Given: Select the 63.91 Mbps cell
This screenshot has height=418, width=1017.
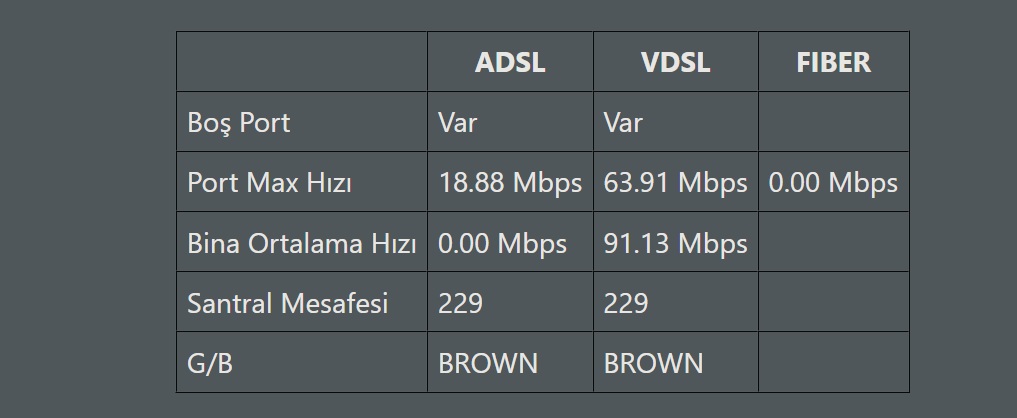Looking at the screenshot, I should click(x=675, y=183).
